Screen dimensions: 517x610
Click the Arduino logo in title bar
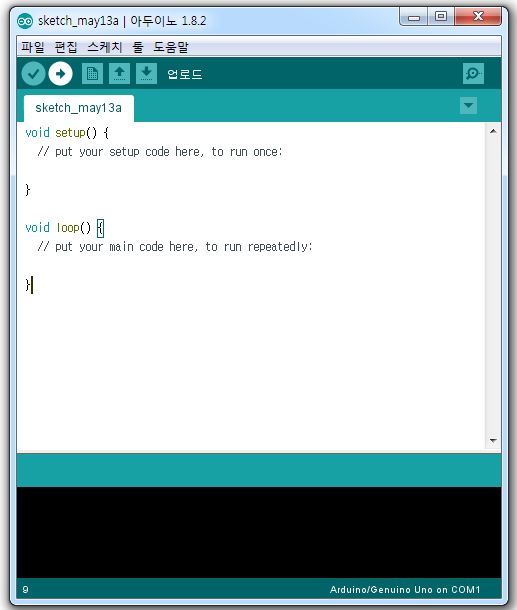[25, 21]
